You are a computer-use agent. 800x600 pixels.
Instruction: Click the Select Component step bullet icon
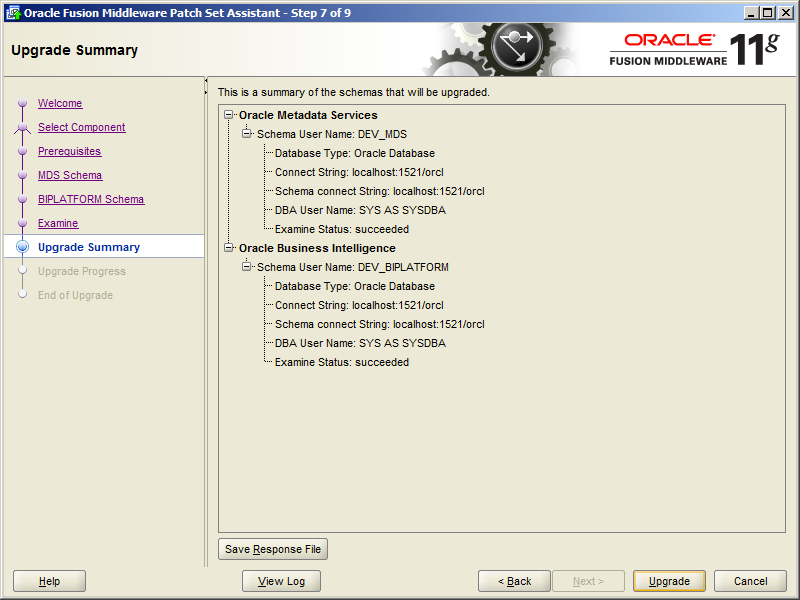(x=22, y=127)
